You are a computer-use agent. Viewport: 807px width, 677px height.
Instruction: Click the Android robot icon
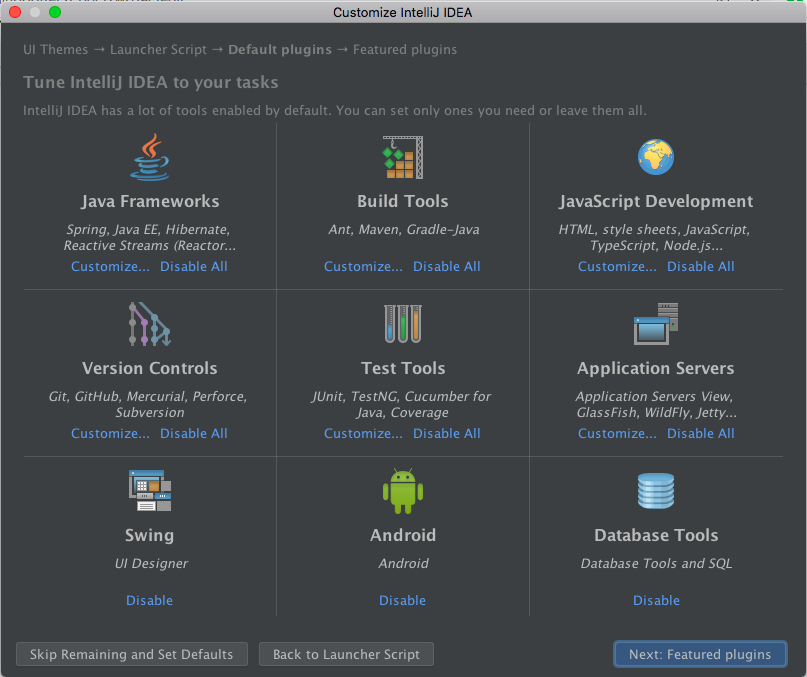403,491
